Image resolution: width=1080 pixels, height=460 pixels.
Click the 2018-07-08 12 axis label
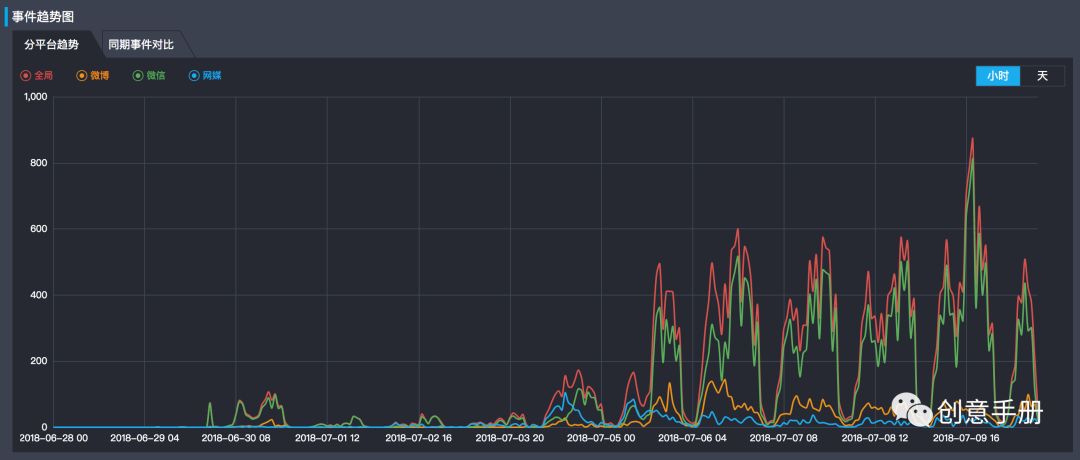pos(875,437)
